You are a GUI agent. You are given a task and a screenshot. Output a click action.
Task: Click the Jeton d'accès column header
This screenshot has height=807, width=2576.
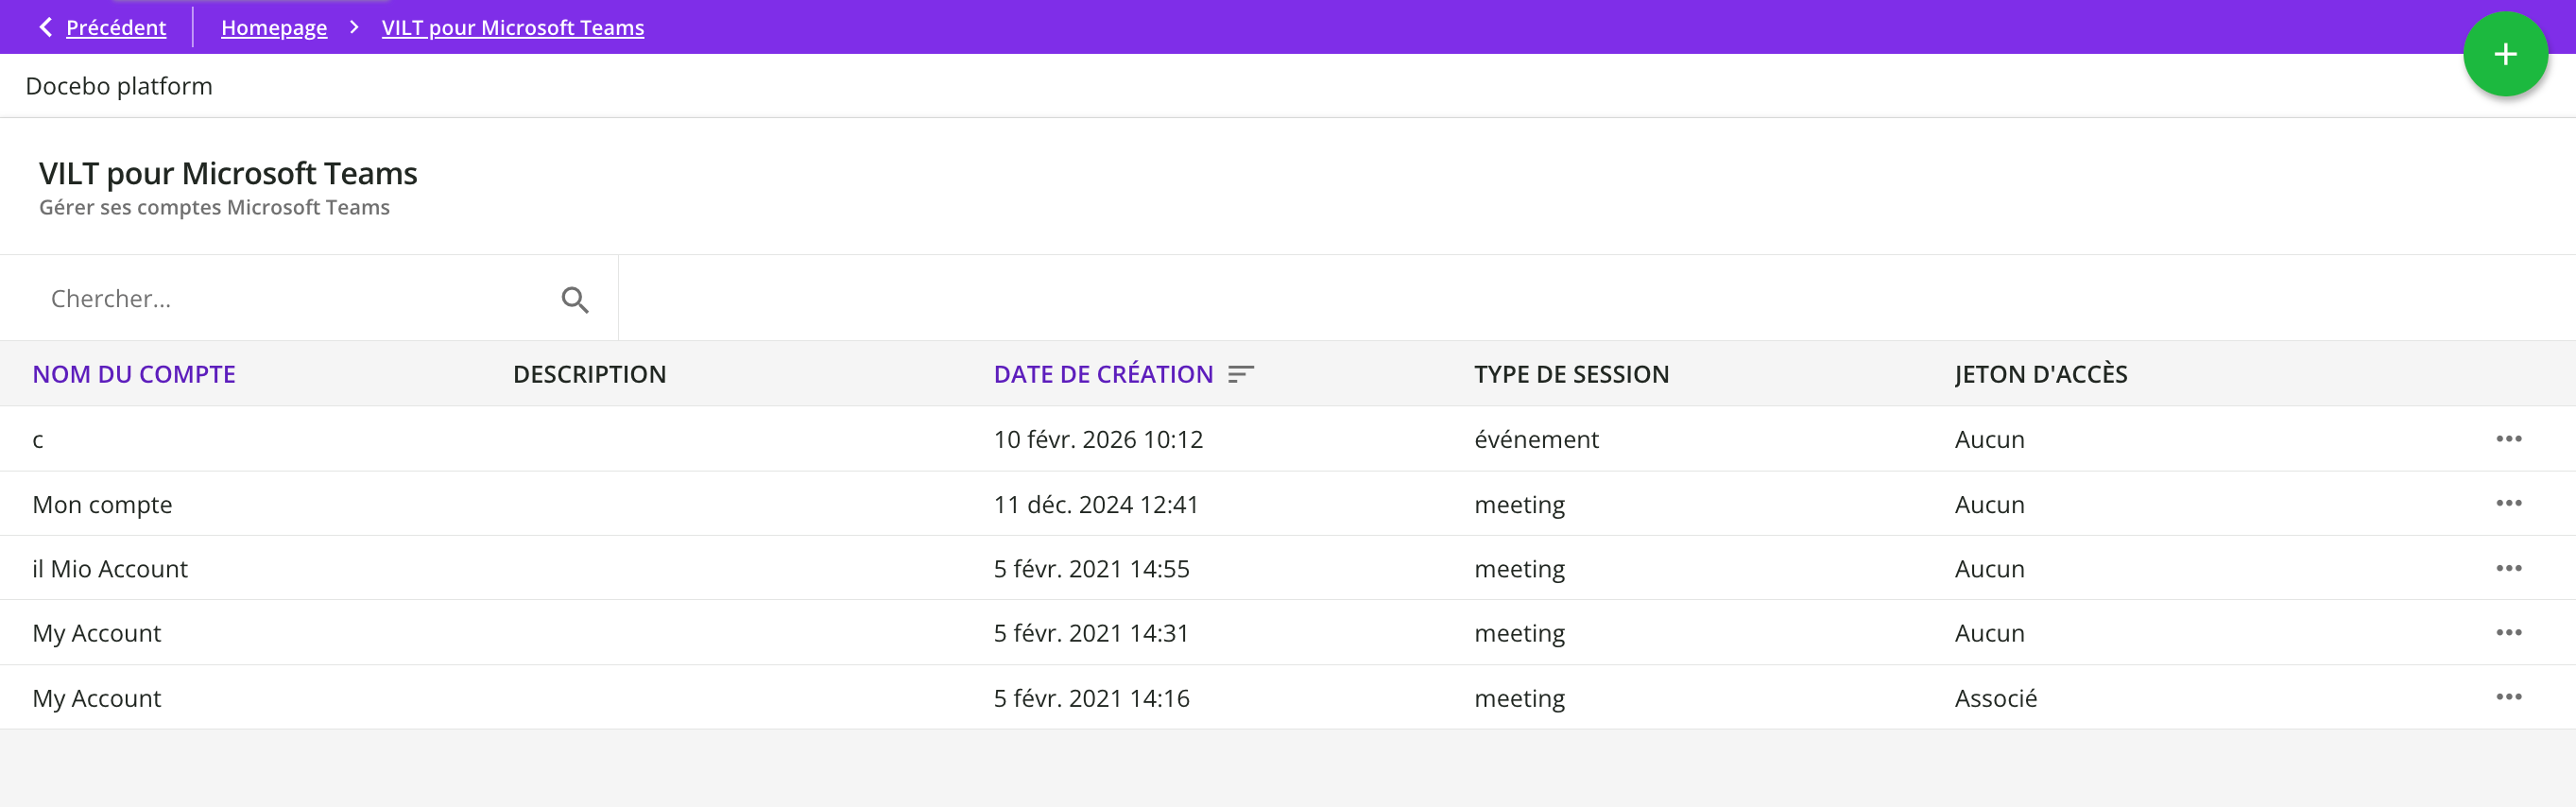coord(2040,374)
